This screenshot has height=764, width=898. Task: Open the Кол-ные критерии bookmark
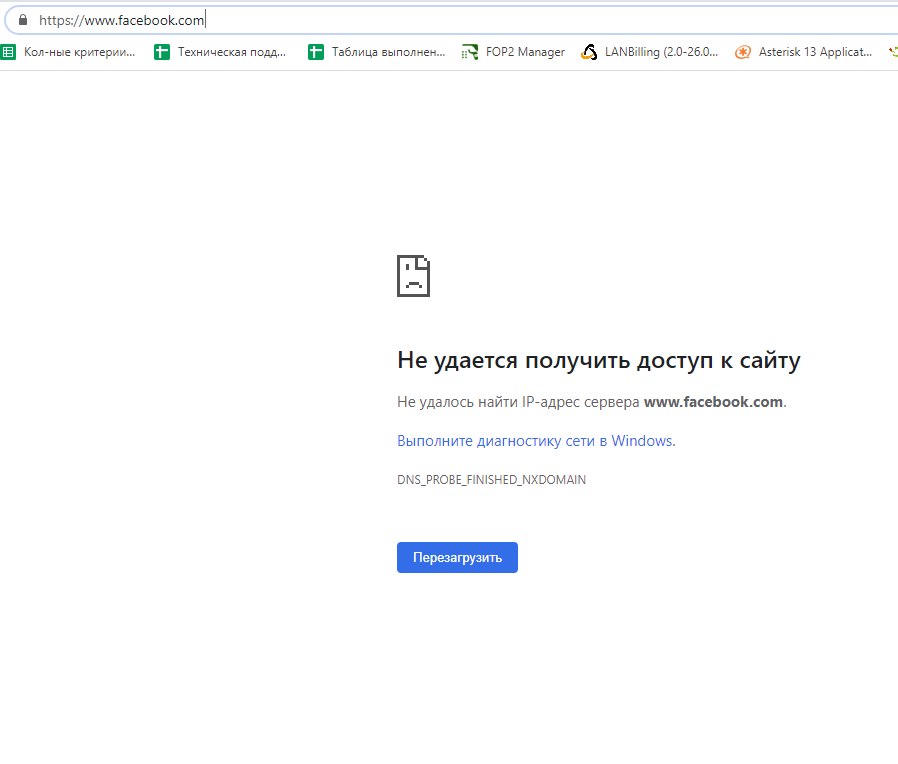[x=69, y=52]
